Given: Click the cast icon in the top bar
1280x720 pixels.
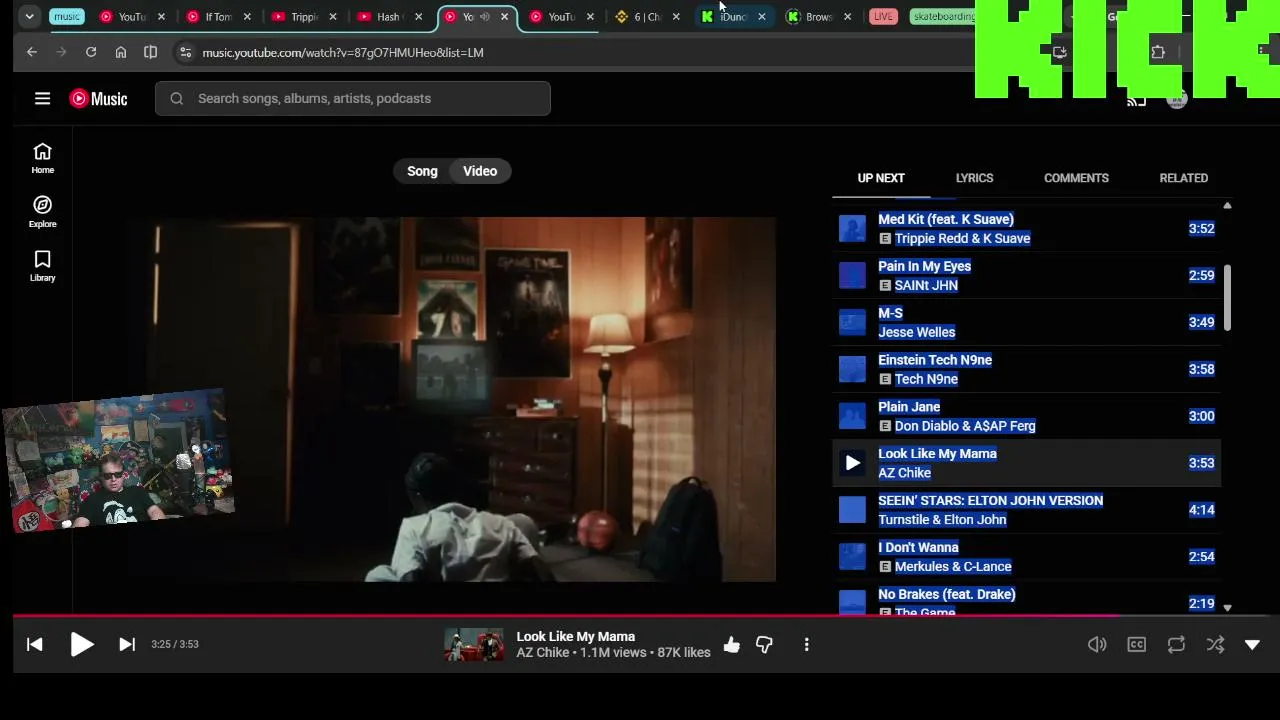Looking at the screenshot, I should pos(1137,100).
